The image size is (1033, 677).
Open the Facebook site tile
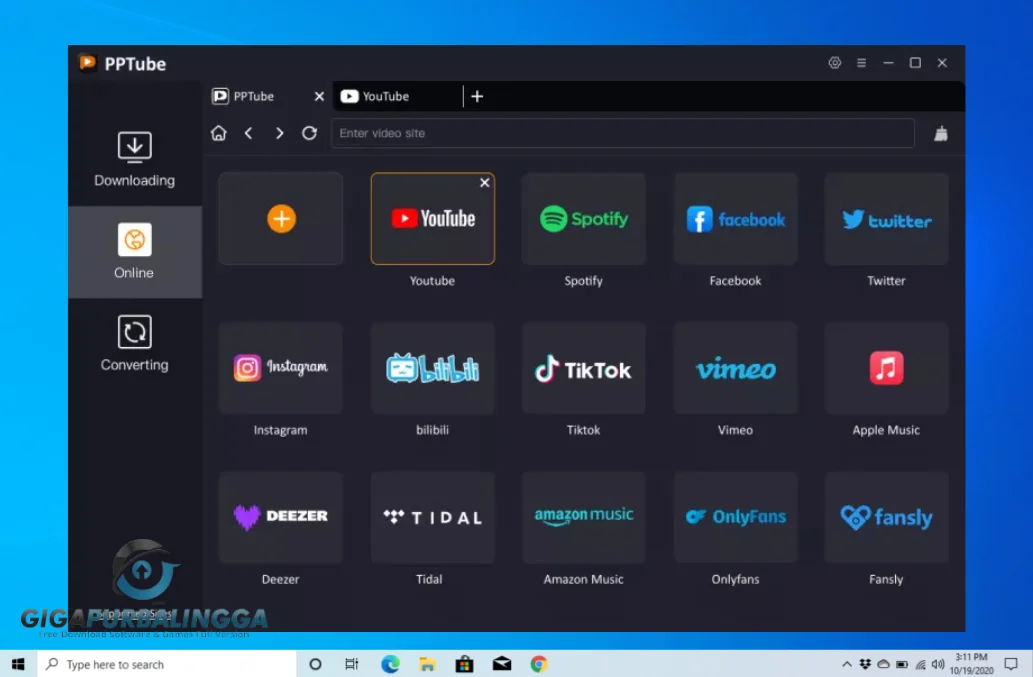(x=735, y=219)
